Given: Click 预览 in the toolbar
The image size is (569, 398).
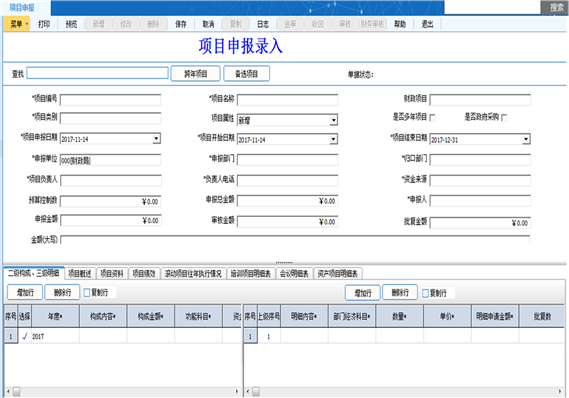Looking at the screenshot, I should [71, 24].
